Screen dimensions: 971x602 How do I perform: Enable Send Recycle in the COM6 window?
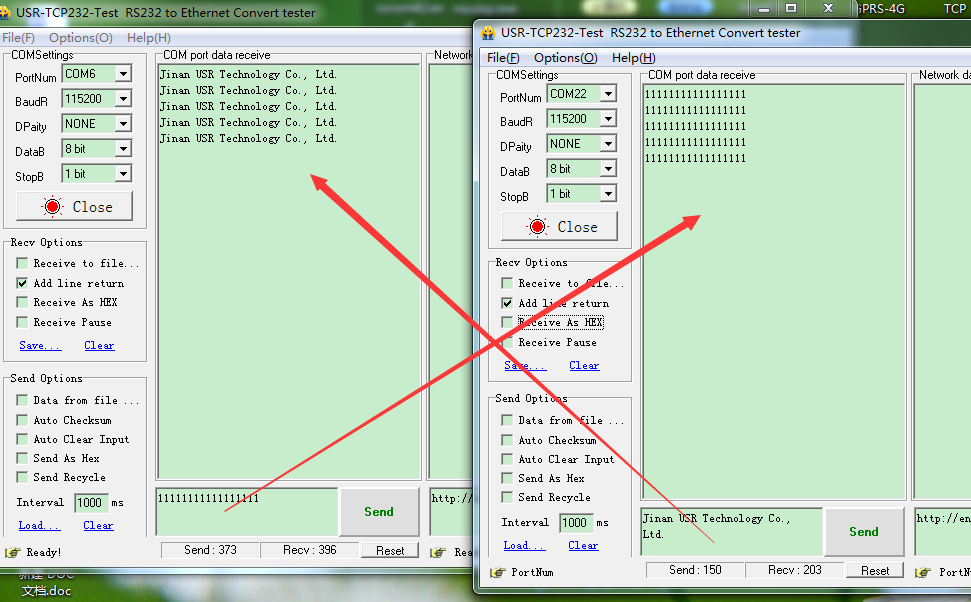(x=22, y=477)
